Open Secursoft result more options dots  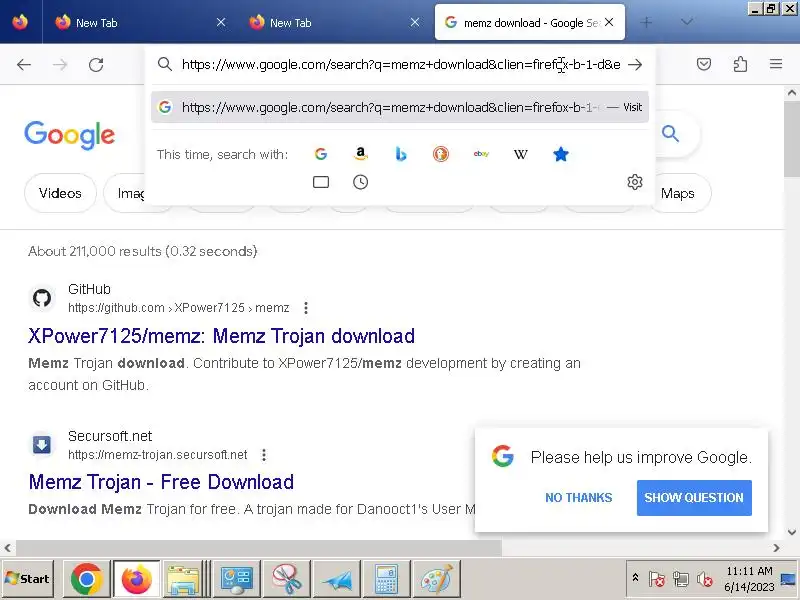264,455
